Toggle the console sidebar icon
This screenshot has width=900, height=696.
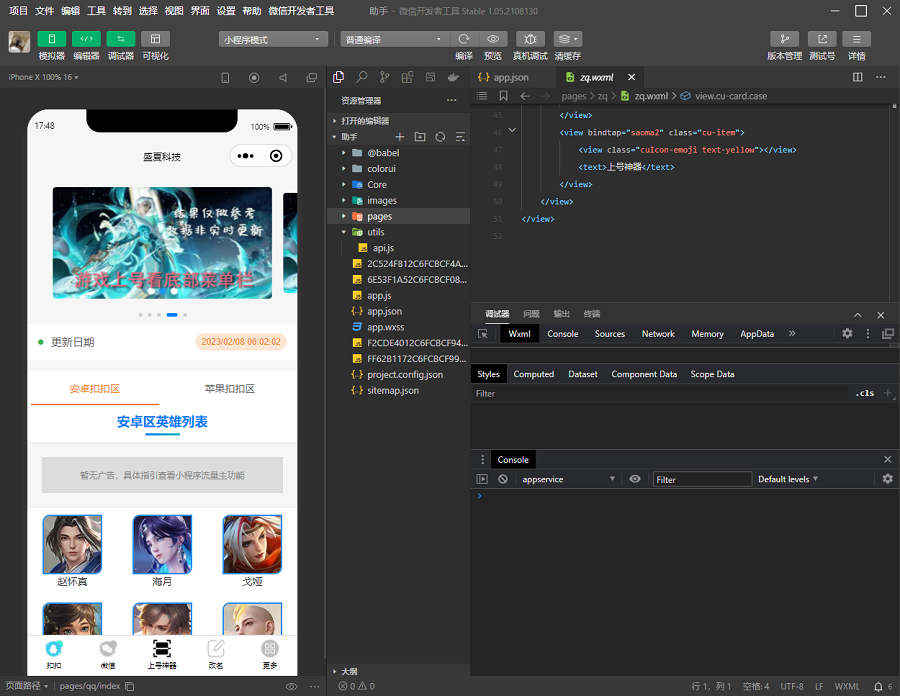pyautogui.click(x=482, y=479)
